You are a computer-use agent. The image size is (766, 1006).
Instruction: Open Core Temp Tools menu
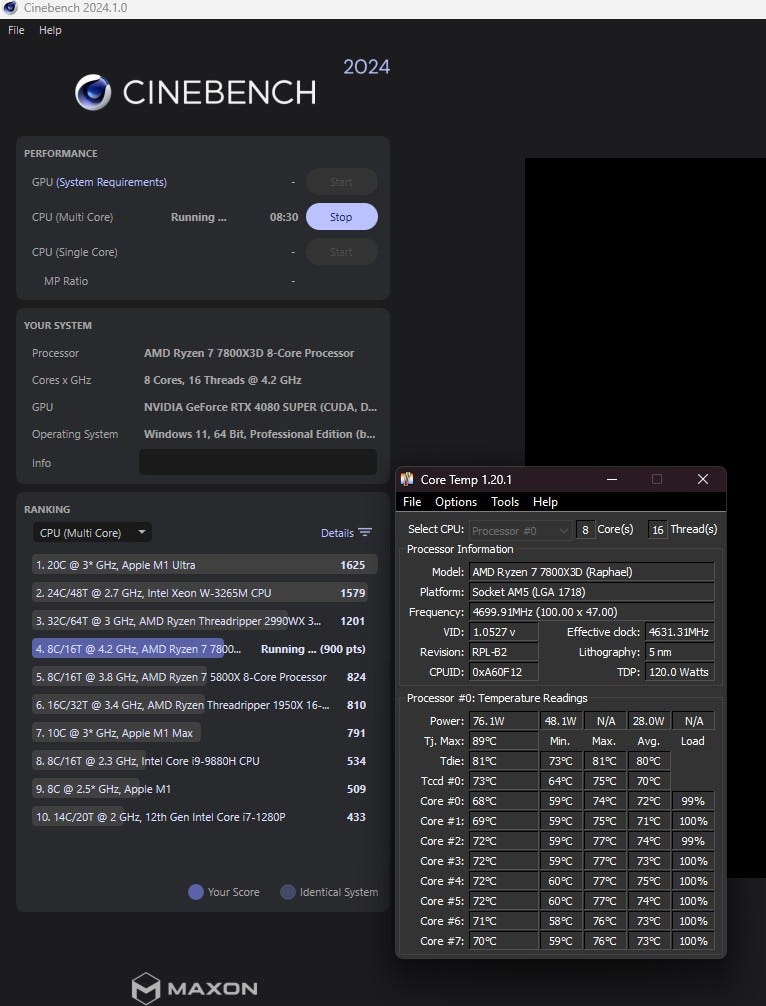coord(505,502)
